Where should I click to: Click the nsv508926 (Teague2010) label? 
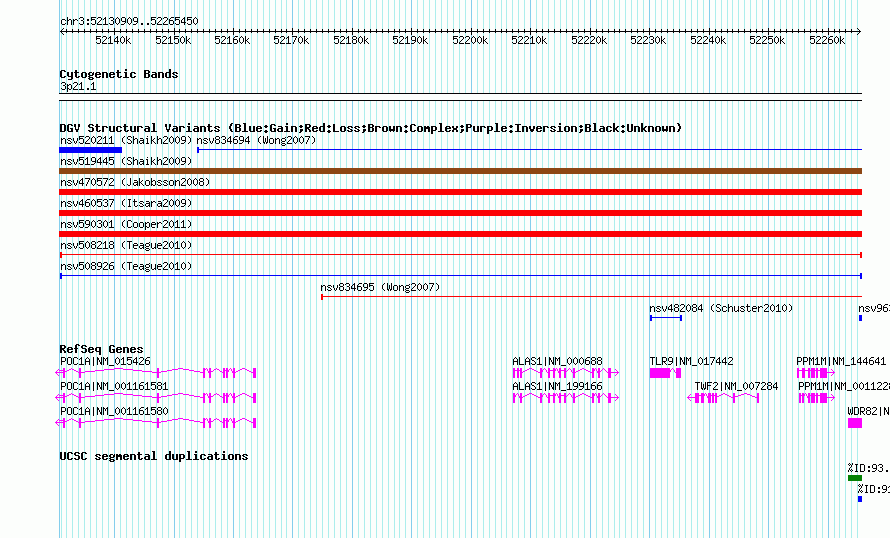(126, 266)
